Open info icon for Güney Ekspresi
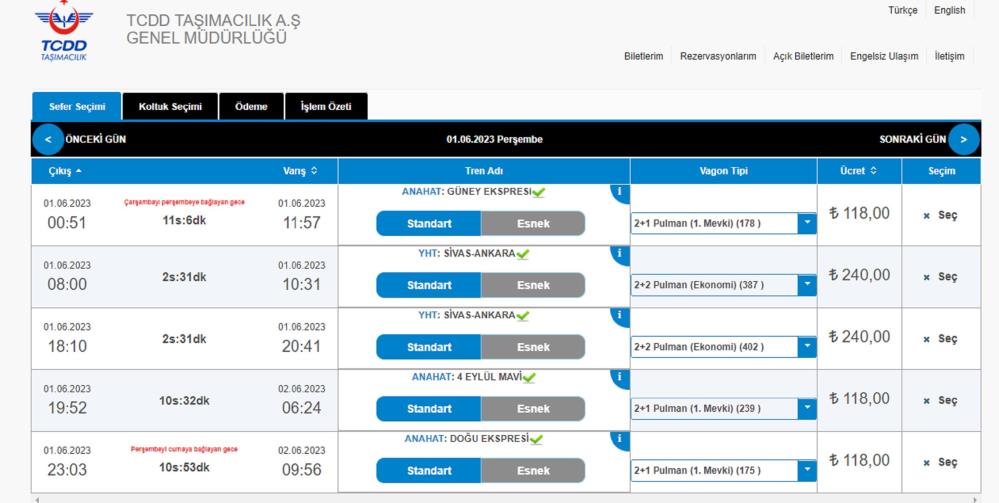This screenshot has width=999, height=503. 619,192
